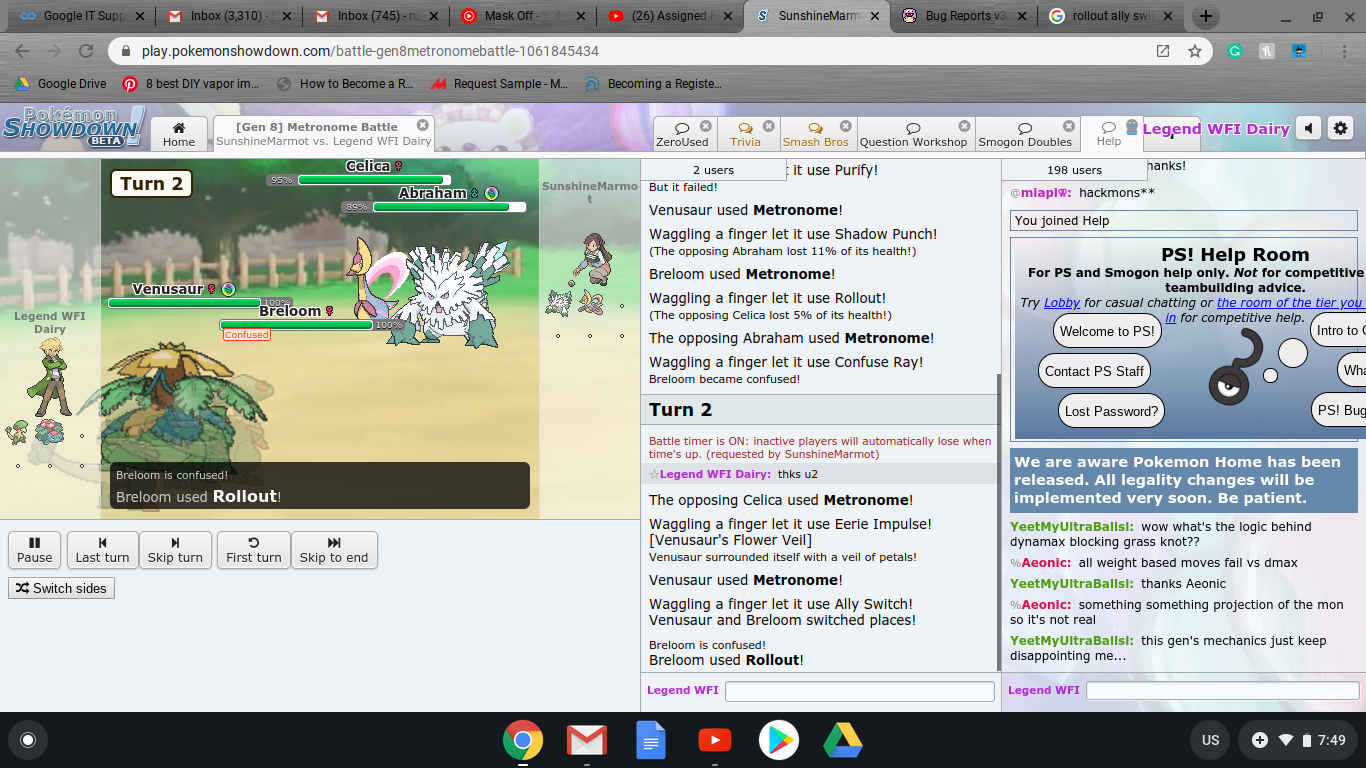The width and height of the screenshot is (1366, 768).
Task: Open the Legend WFI Dairy username menu
Action: point(1216,129)
